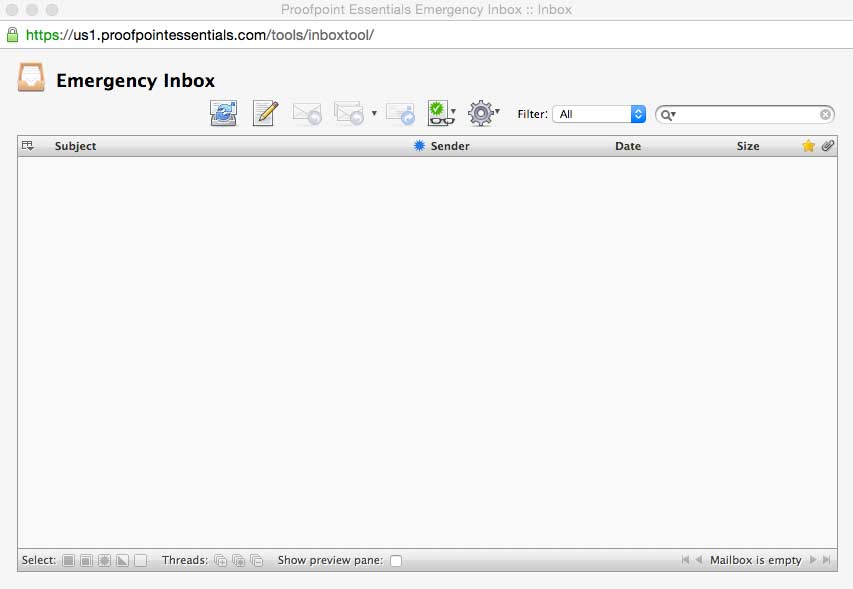
Task: Click the Reply icon
Action: (x=305, y=113)
